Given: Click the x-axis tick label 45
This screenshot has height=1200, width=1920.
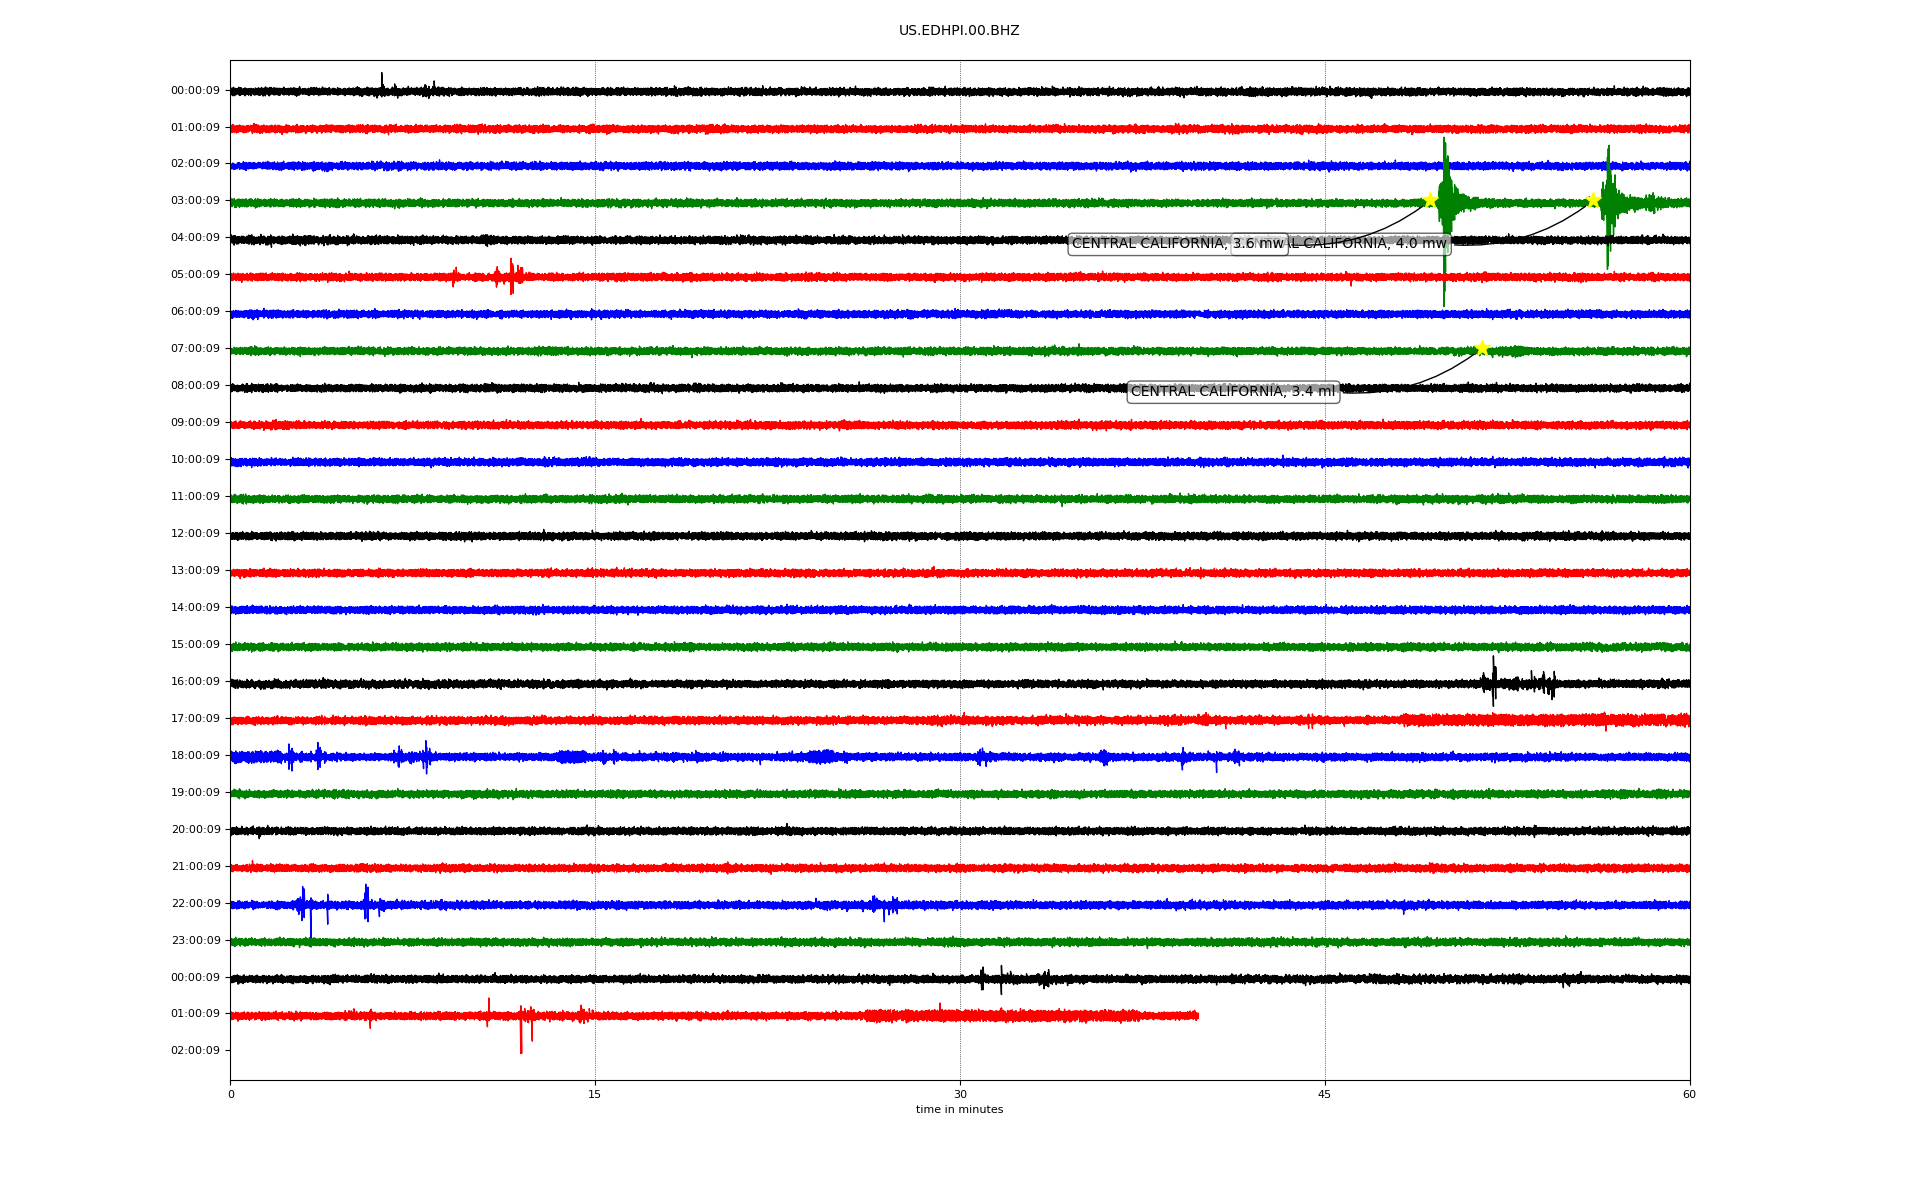Looking at the screenshot, I should click(x=1325, y=1095).
